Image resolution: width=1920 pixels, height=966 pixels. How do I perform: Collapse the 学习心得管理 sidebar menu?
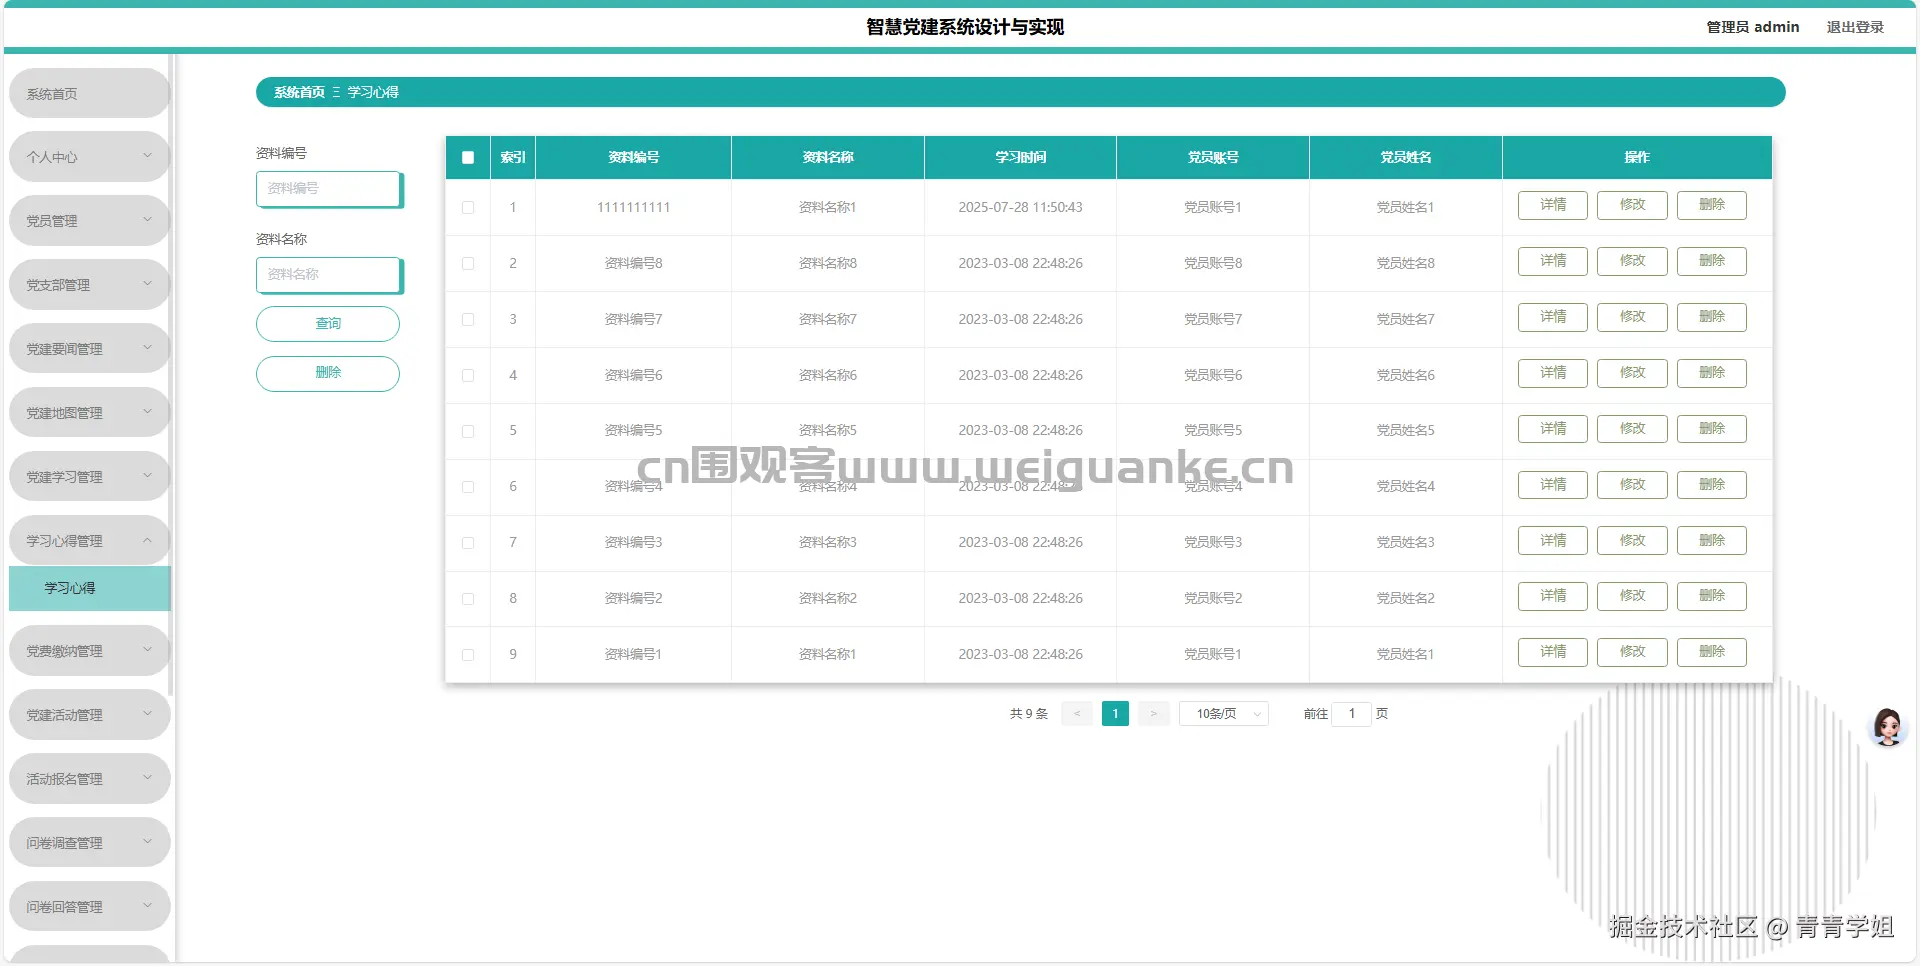coord(89,541)
